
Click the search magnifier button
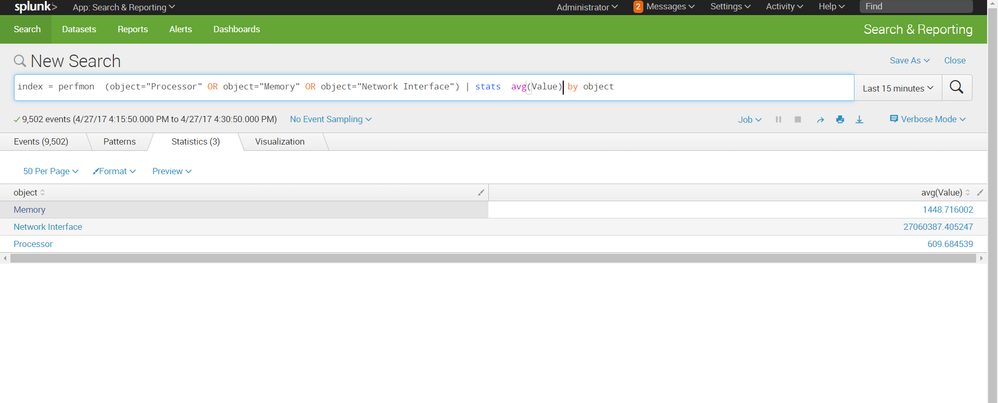tap(957, 88)
